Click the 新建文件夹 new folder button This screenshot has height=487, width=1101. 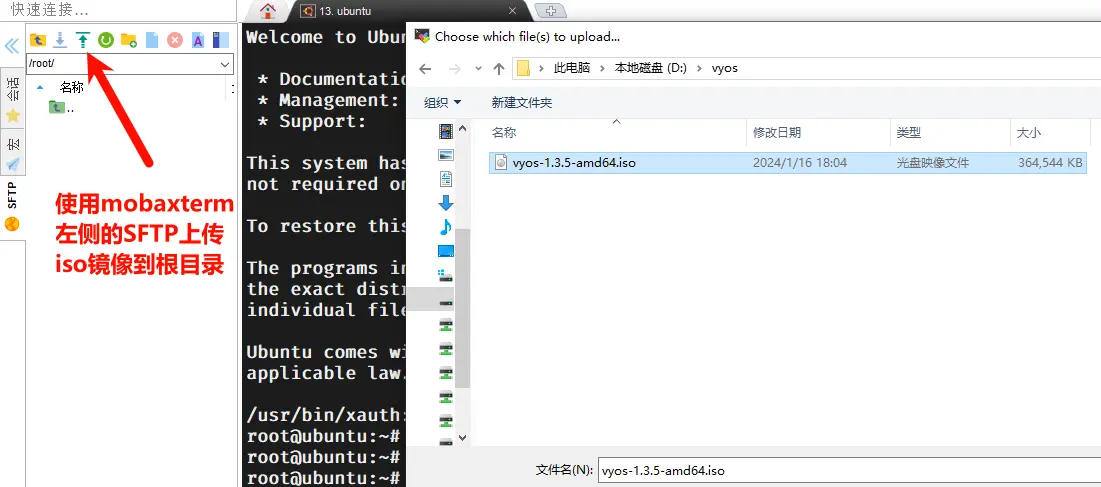coord(522,102)
